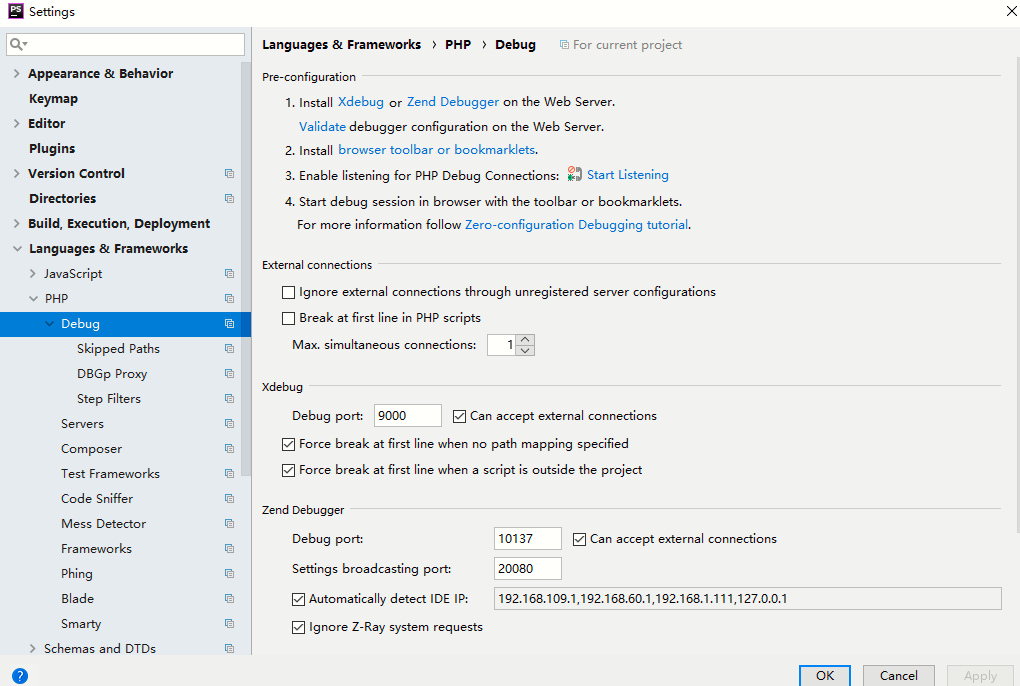Open Keymap settings page
Image resolution: width=1020 pixels, height=686 pixels.
click(53, 99)
